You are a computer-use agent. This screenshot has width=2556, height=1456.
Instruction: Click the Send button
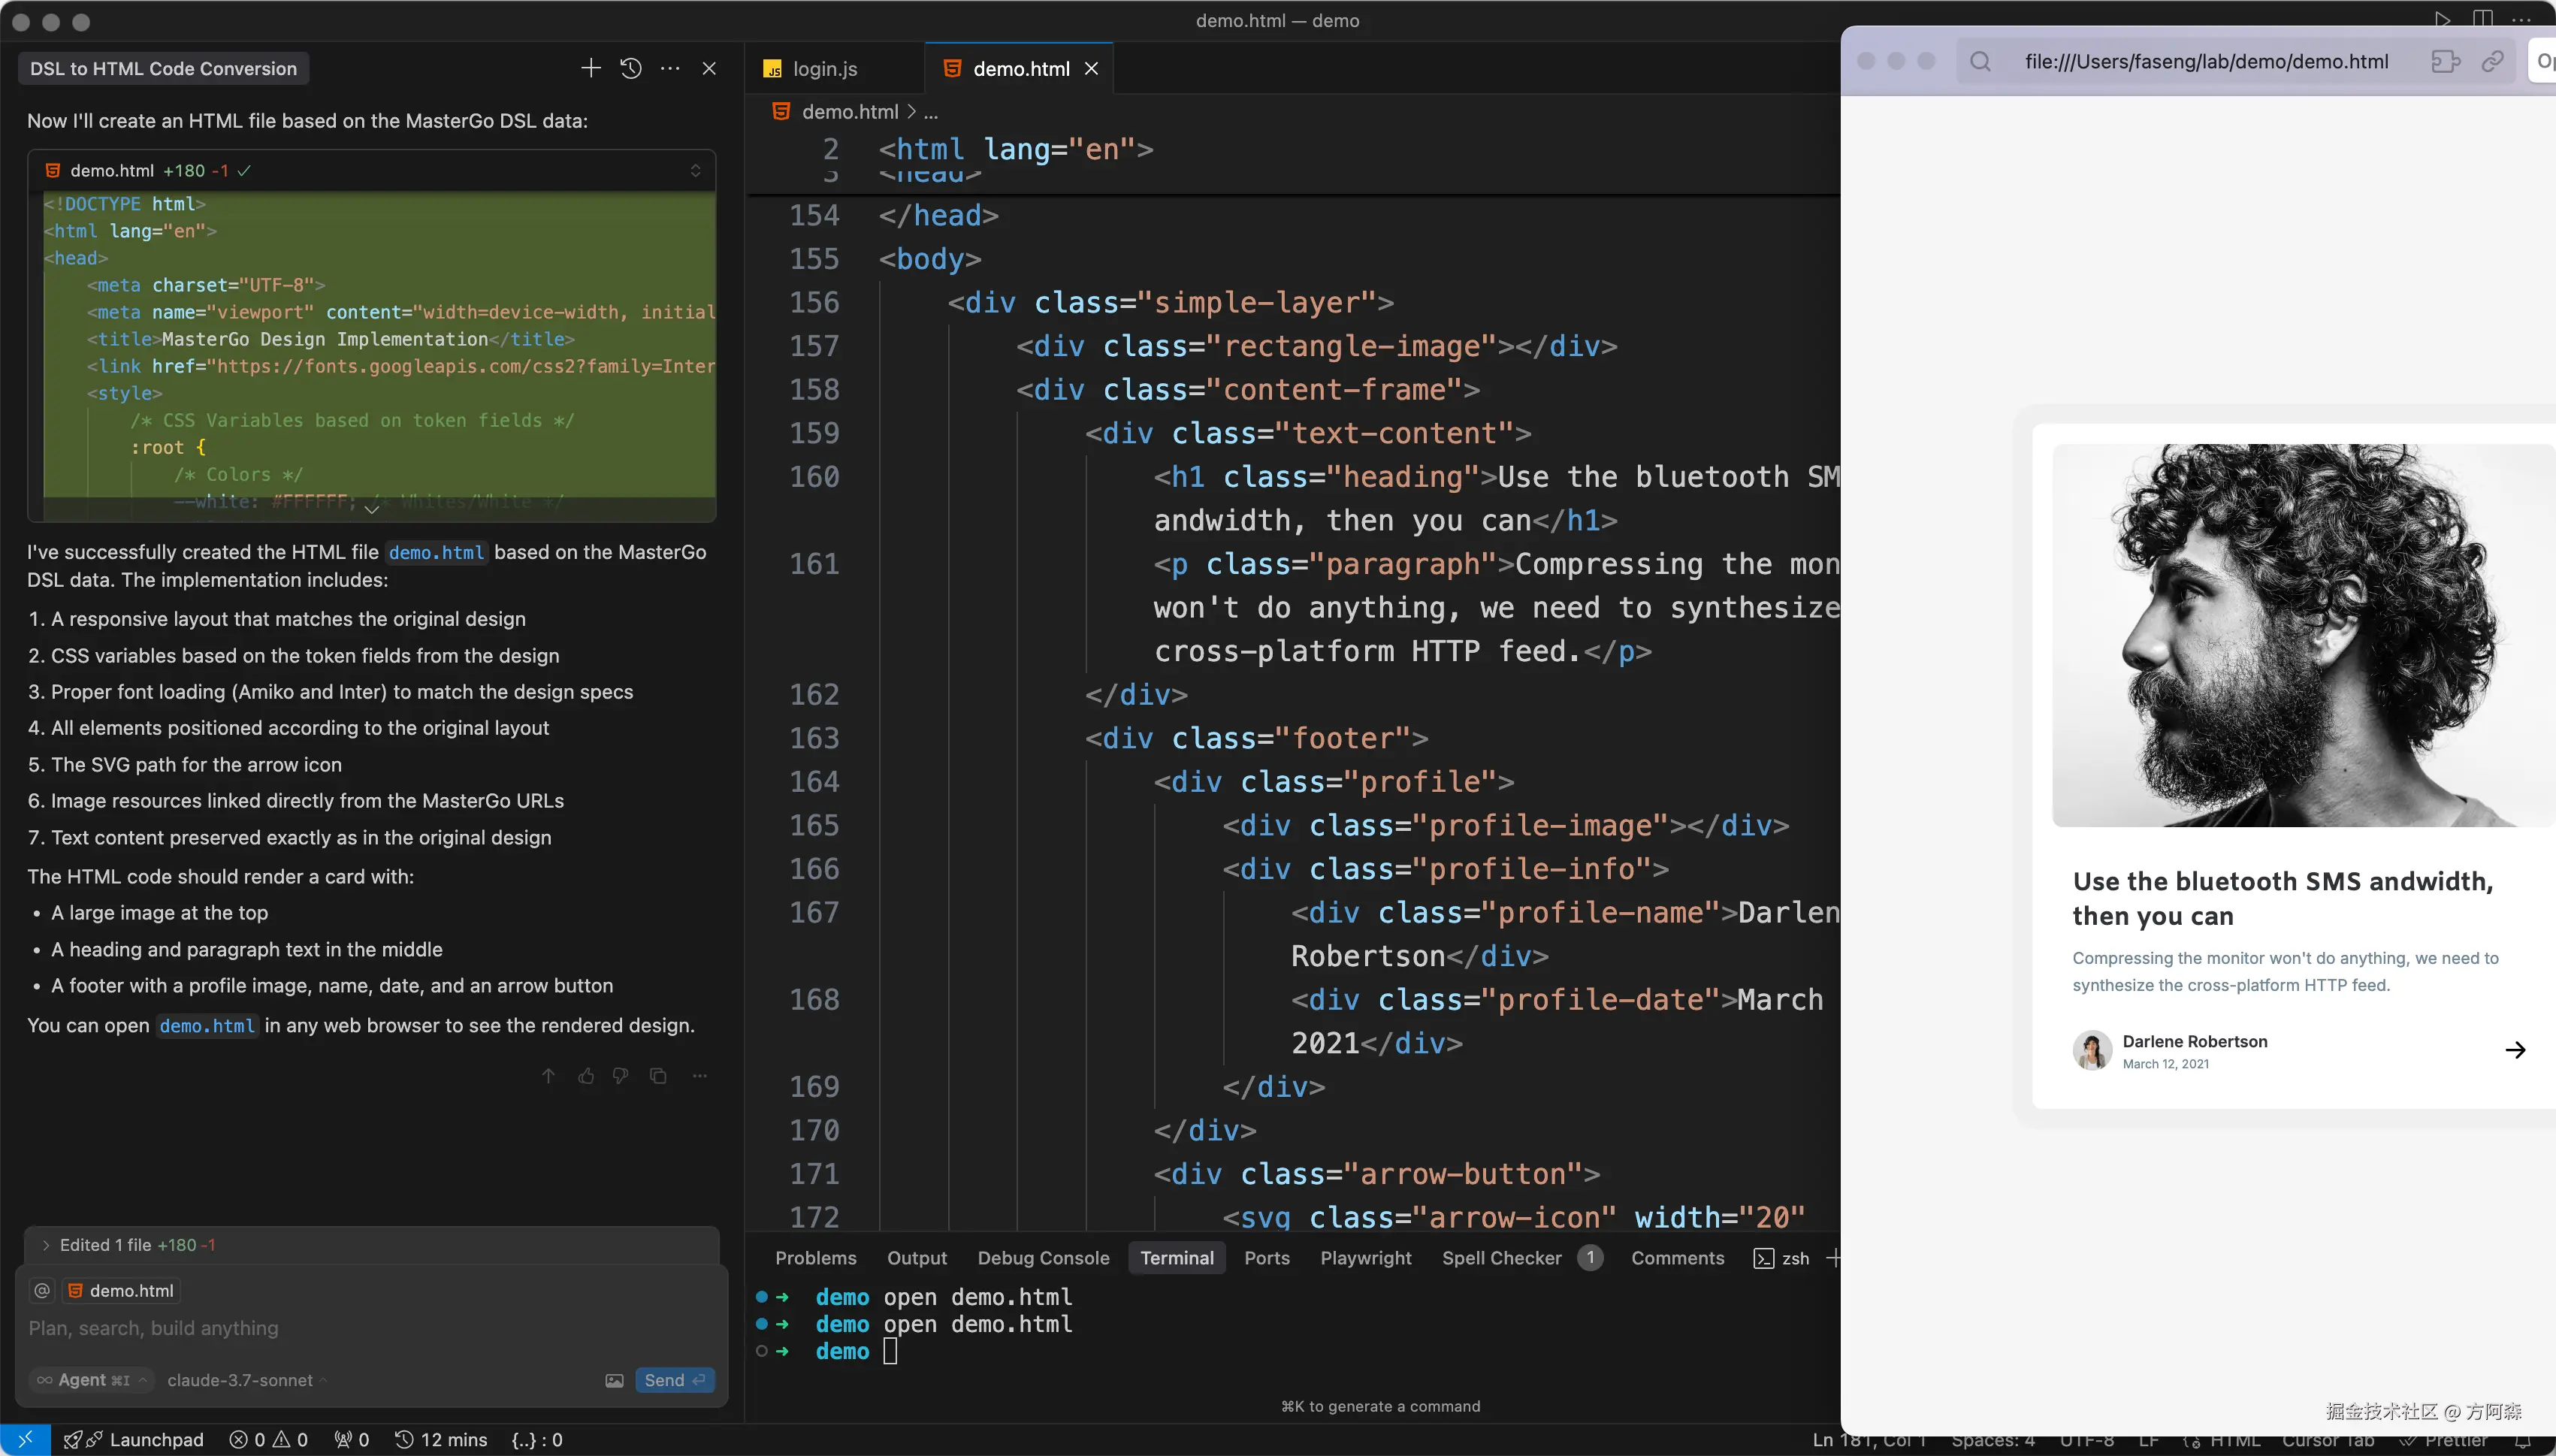[674, 1380]
